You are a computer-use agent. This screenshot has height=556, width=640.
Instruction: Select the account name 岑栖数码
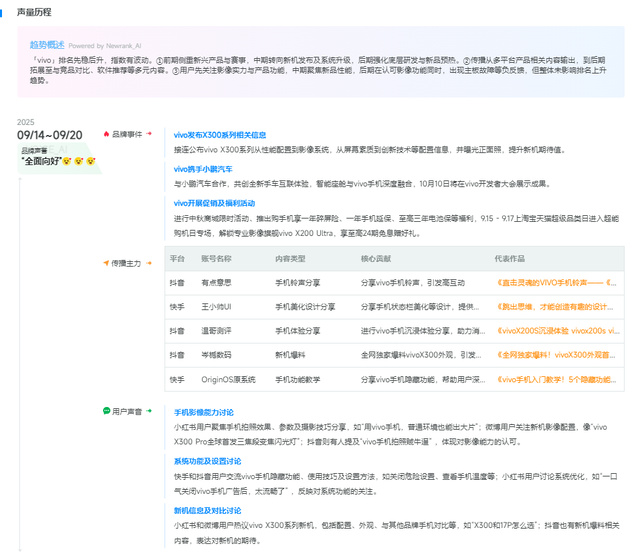(216, 355)
